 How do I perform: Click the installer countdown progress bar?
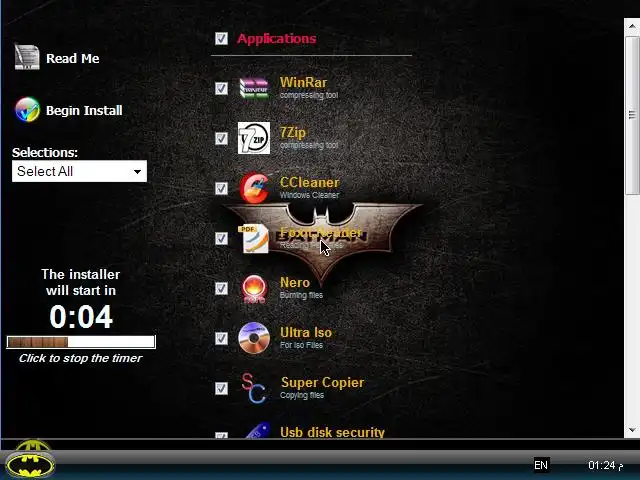coord(81,342)
